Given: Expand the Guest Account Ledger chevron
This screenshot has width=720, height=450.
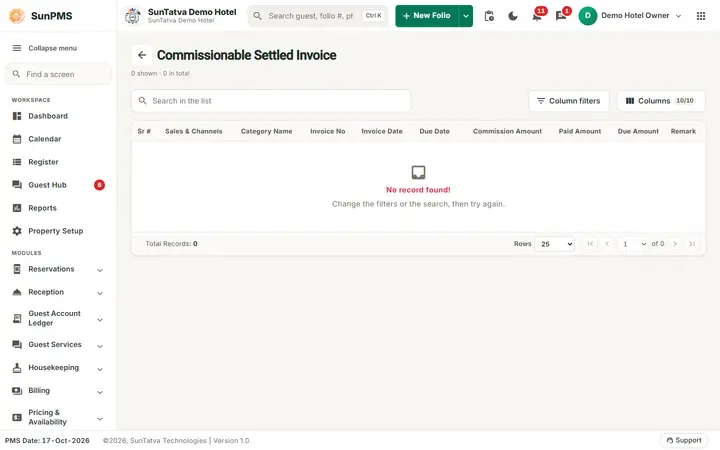Looking at the screenshot, I should click(100, 320).
